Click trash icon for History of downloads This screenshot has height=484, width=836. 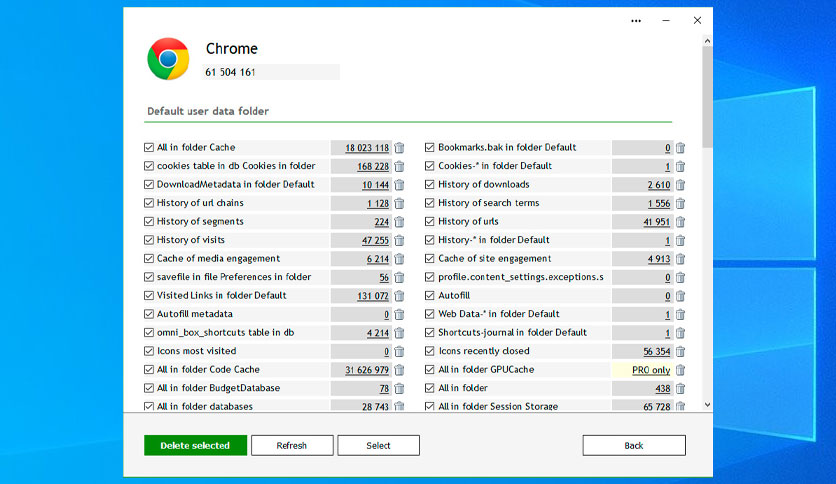[680, 185]
